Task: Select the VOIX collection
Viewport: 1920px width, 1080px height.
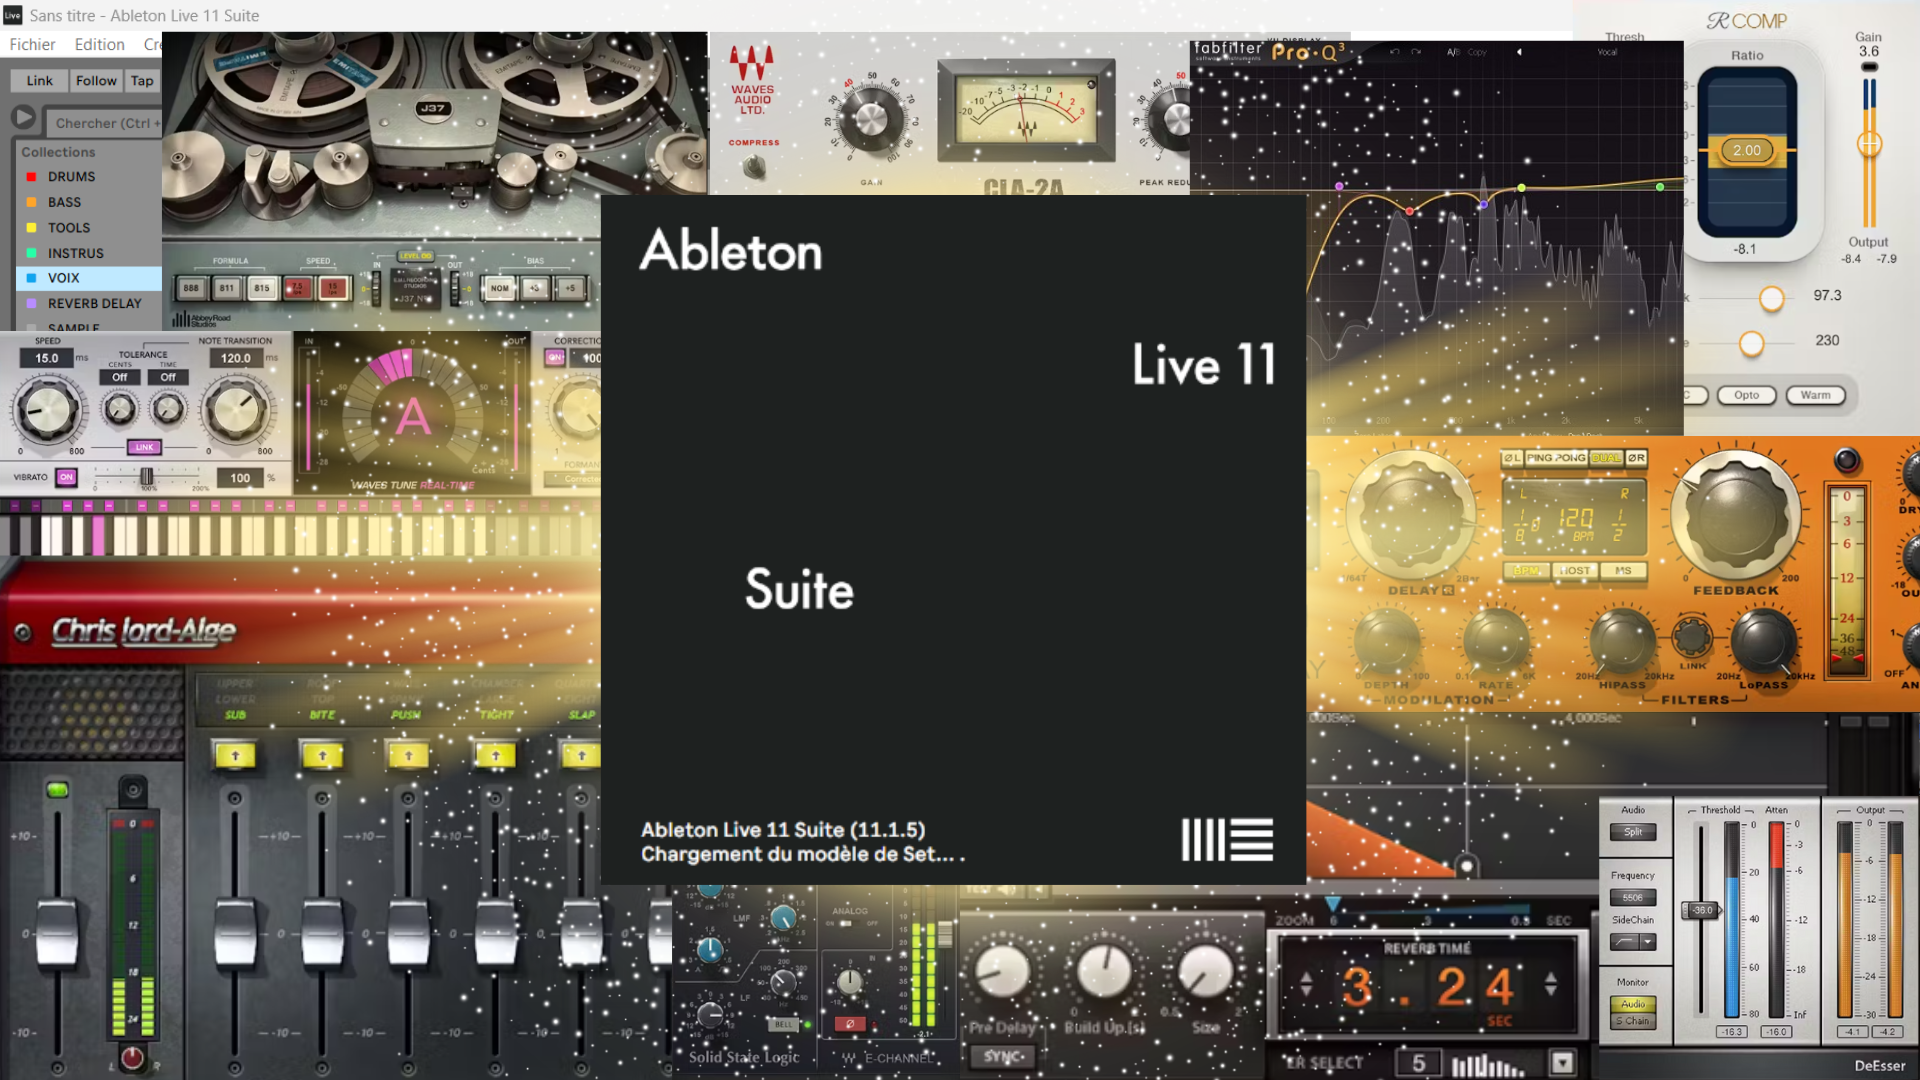Action: [90, 278]
